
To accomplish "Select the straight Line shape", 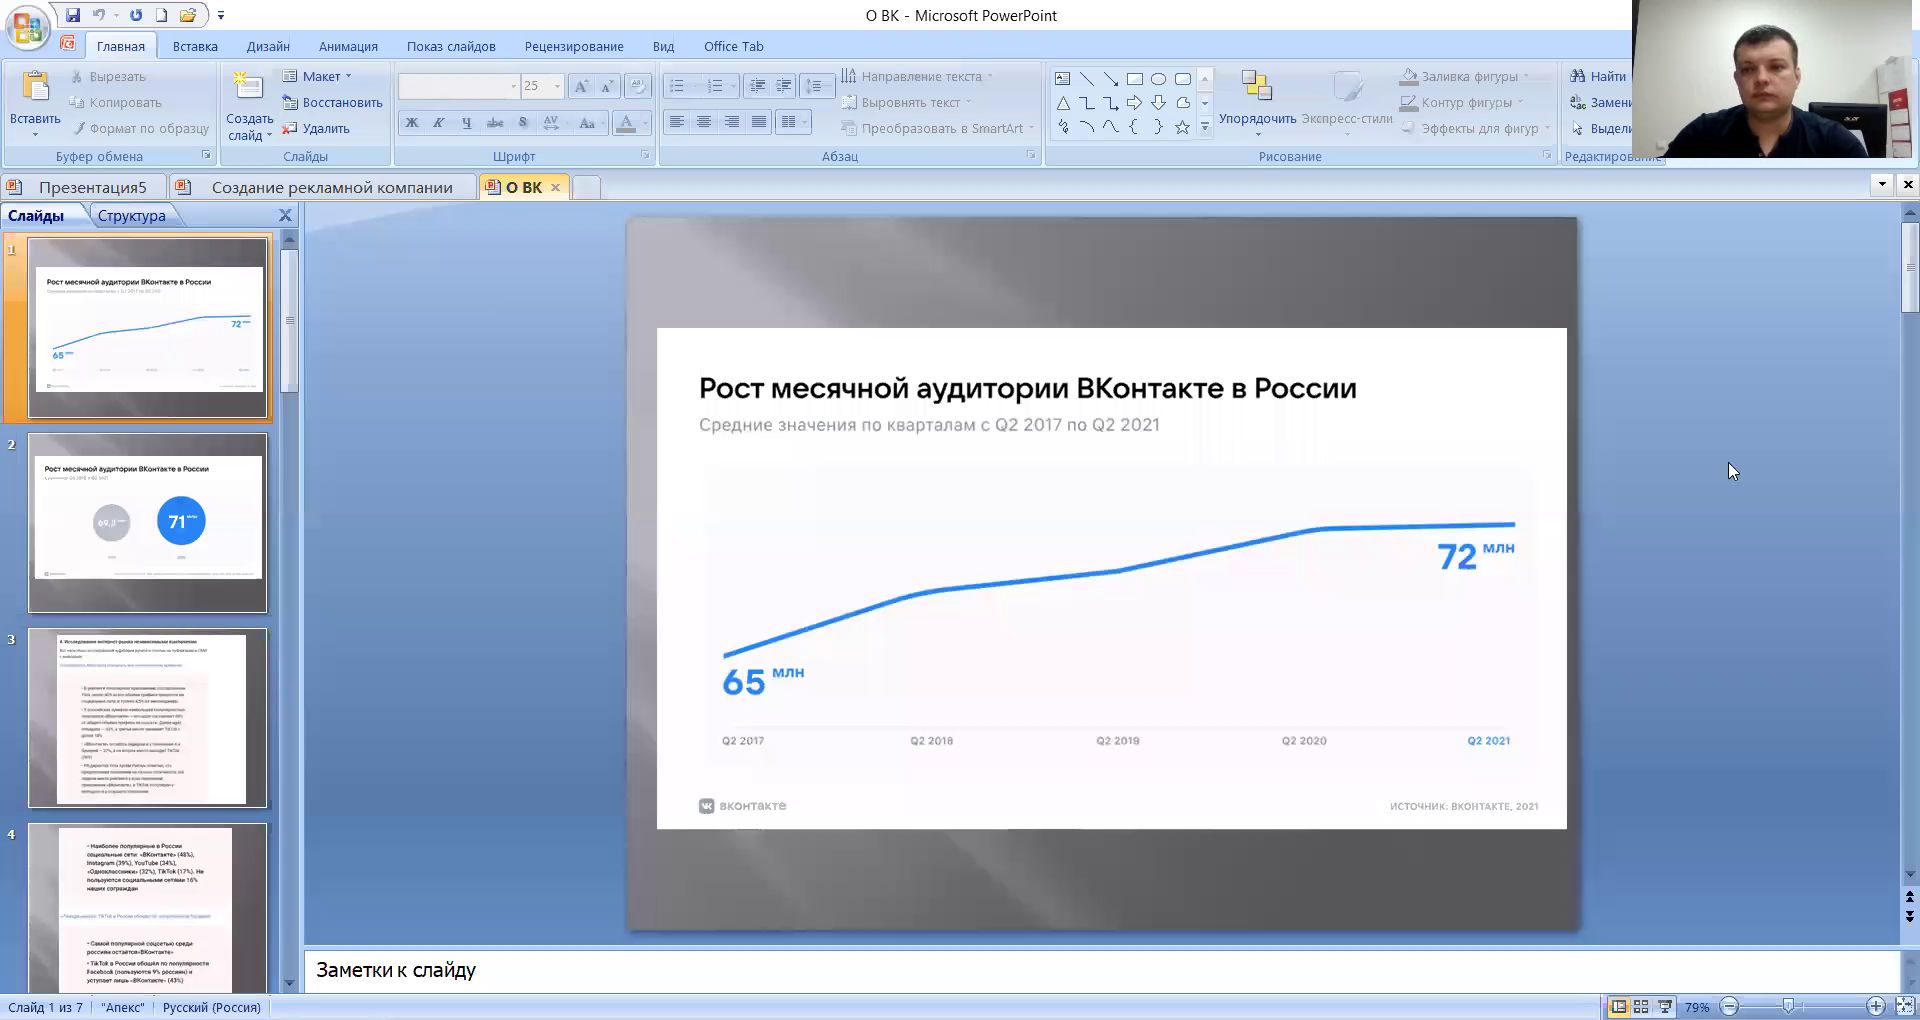I will [x=1086, y=79].
